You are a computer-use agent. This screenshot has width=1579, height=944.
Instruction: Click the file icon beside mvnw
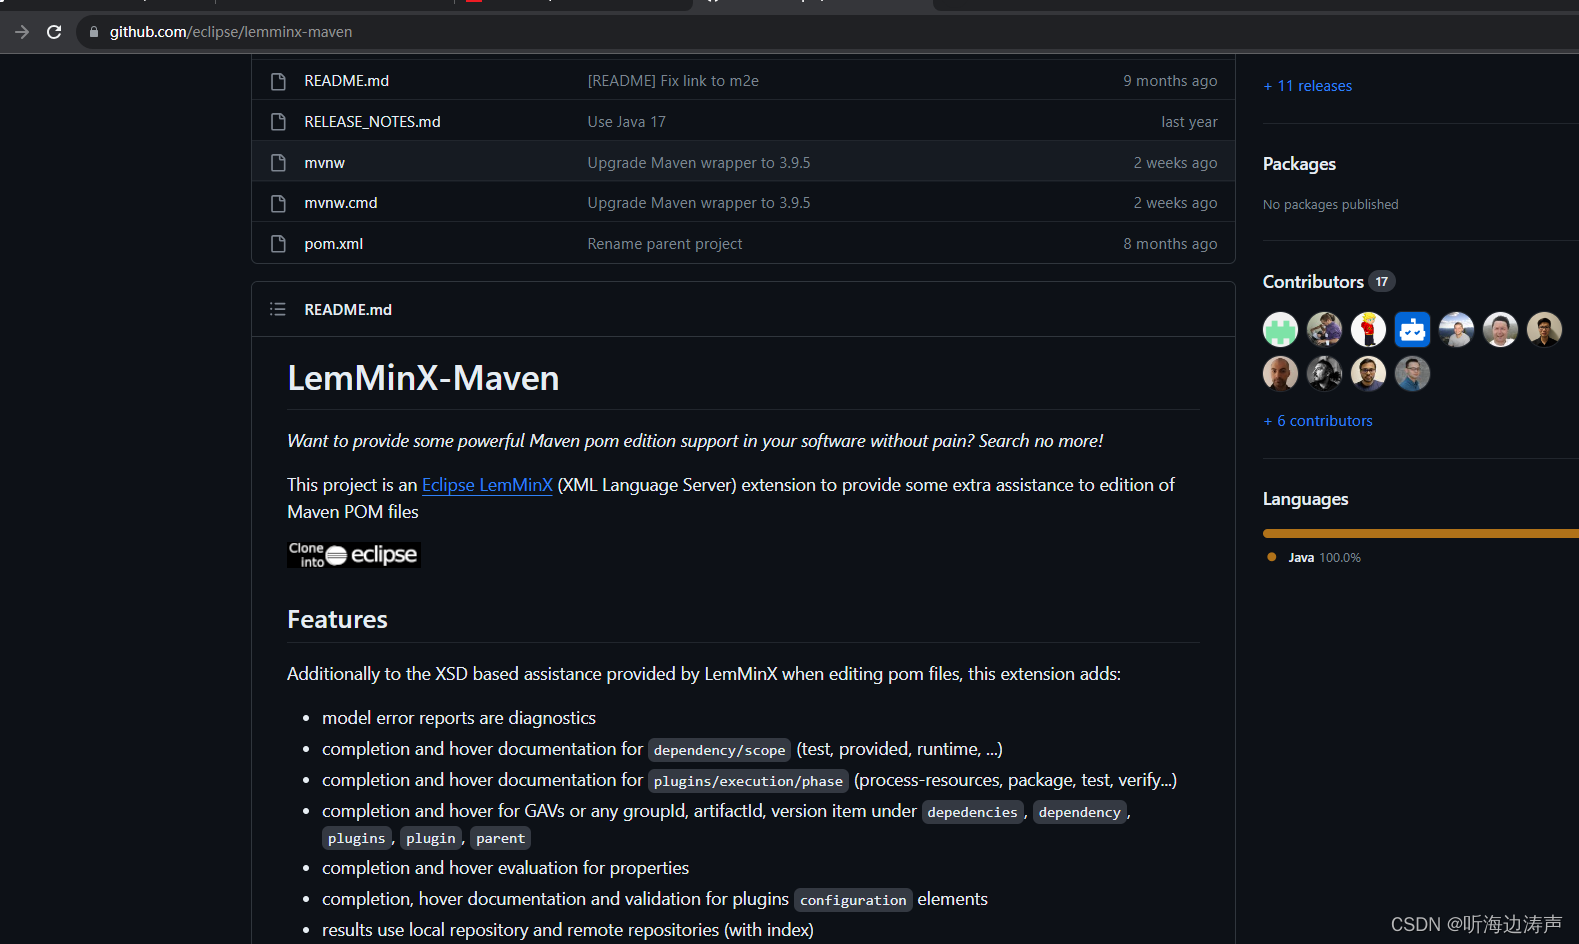pos(278,163)
